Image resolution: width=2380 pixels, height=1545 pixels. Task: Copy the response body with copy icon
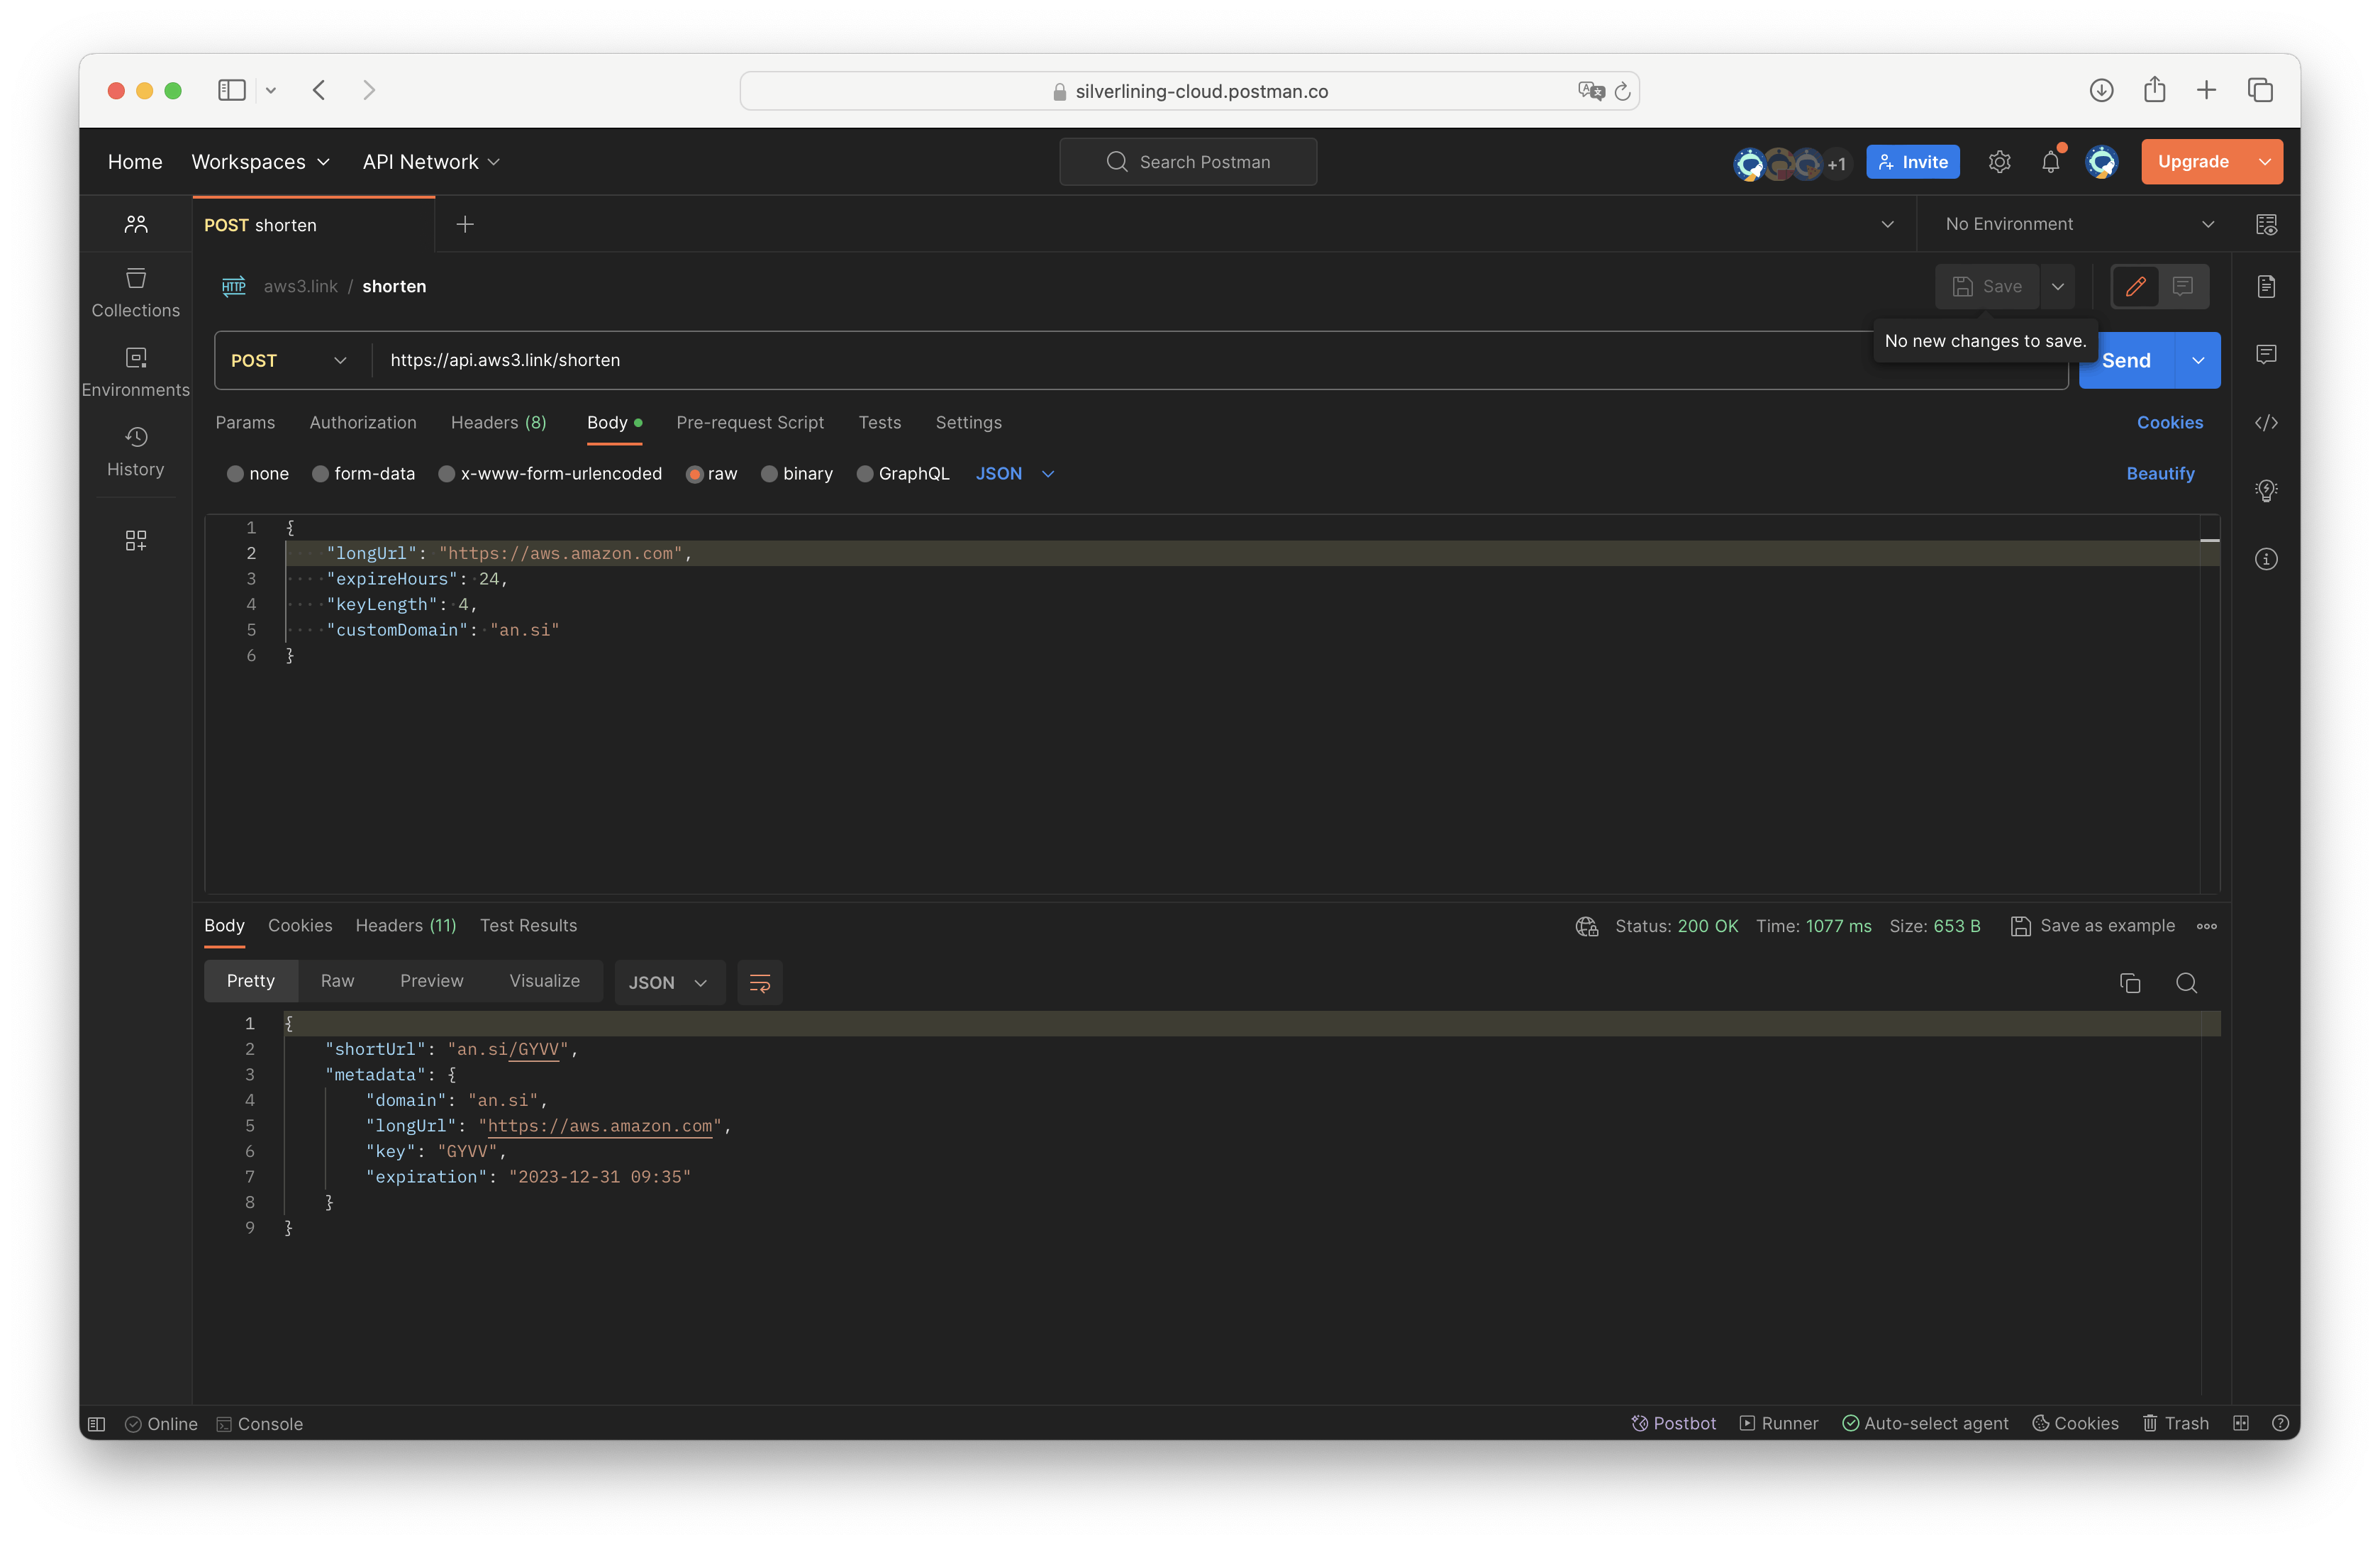[x=2129, y=983]
